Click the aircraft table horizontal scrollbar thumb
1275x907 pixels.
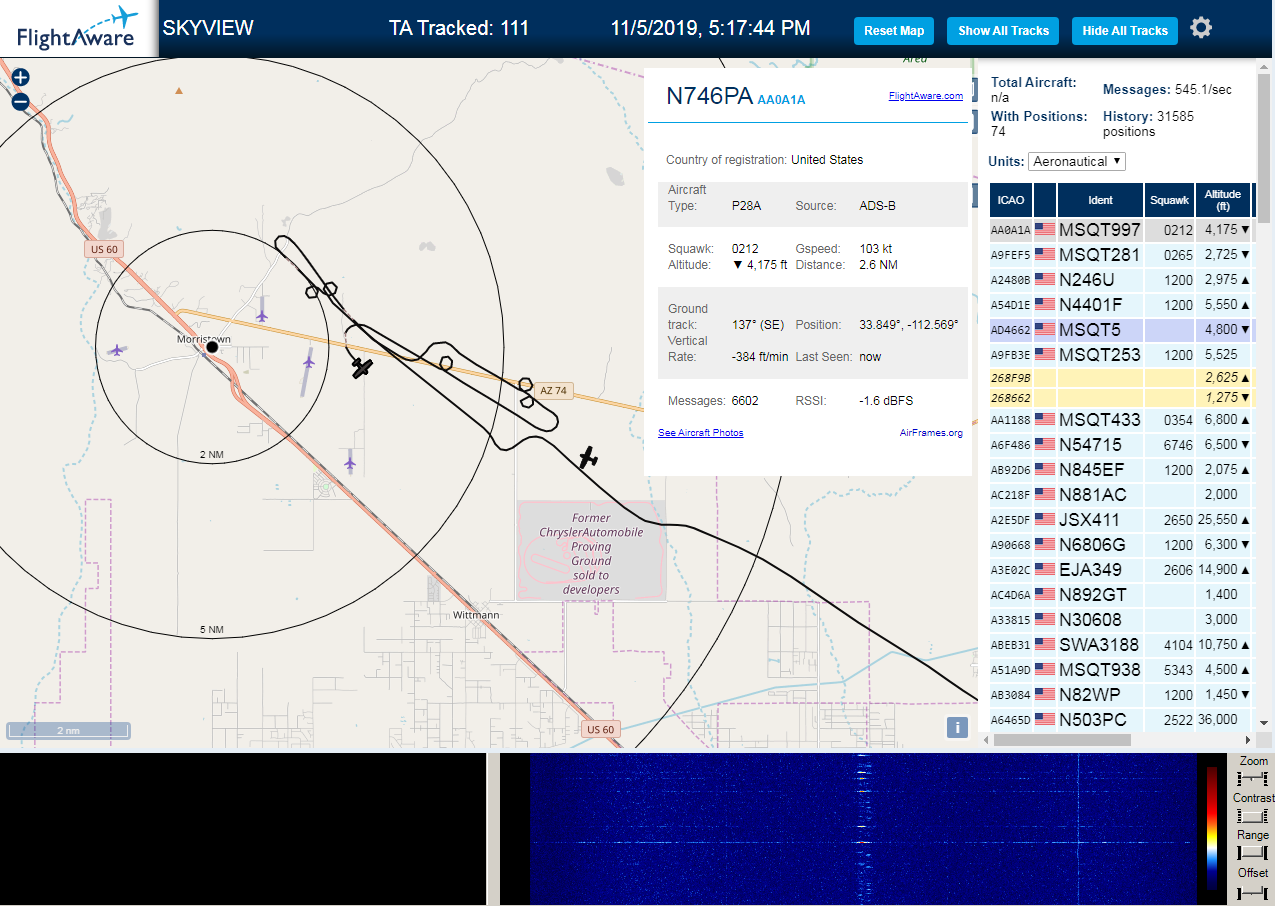[1063, 740]
